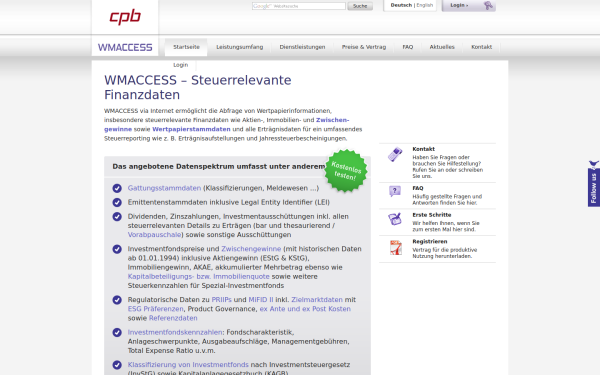Open the Startseite tab

pos(186,47)
